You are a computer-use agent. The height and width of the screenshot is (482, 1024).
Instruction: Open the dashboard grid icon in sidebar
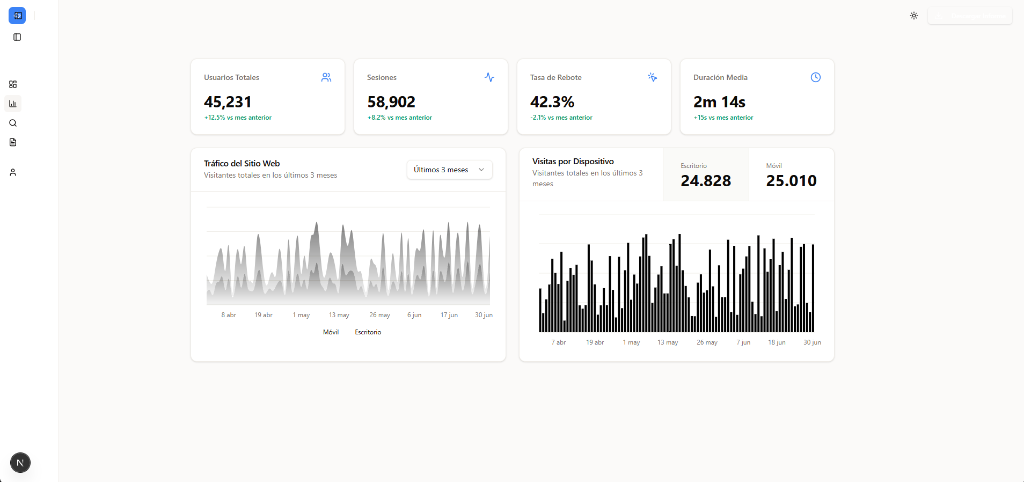tap(13, 84)
